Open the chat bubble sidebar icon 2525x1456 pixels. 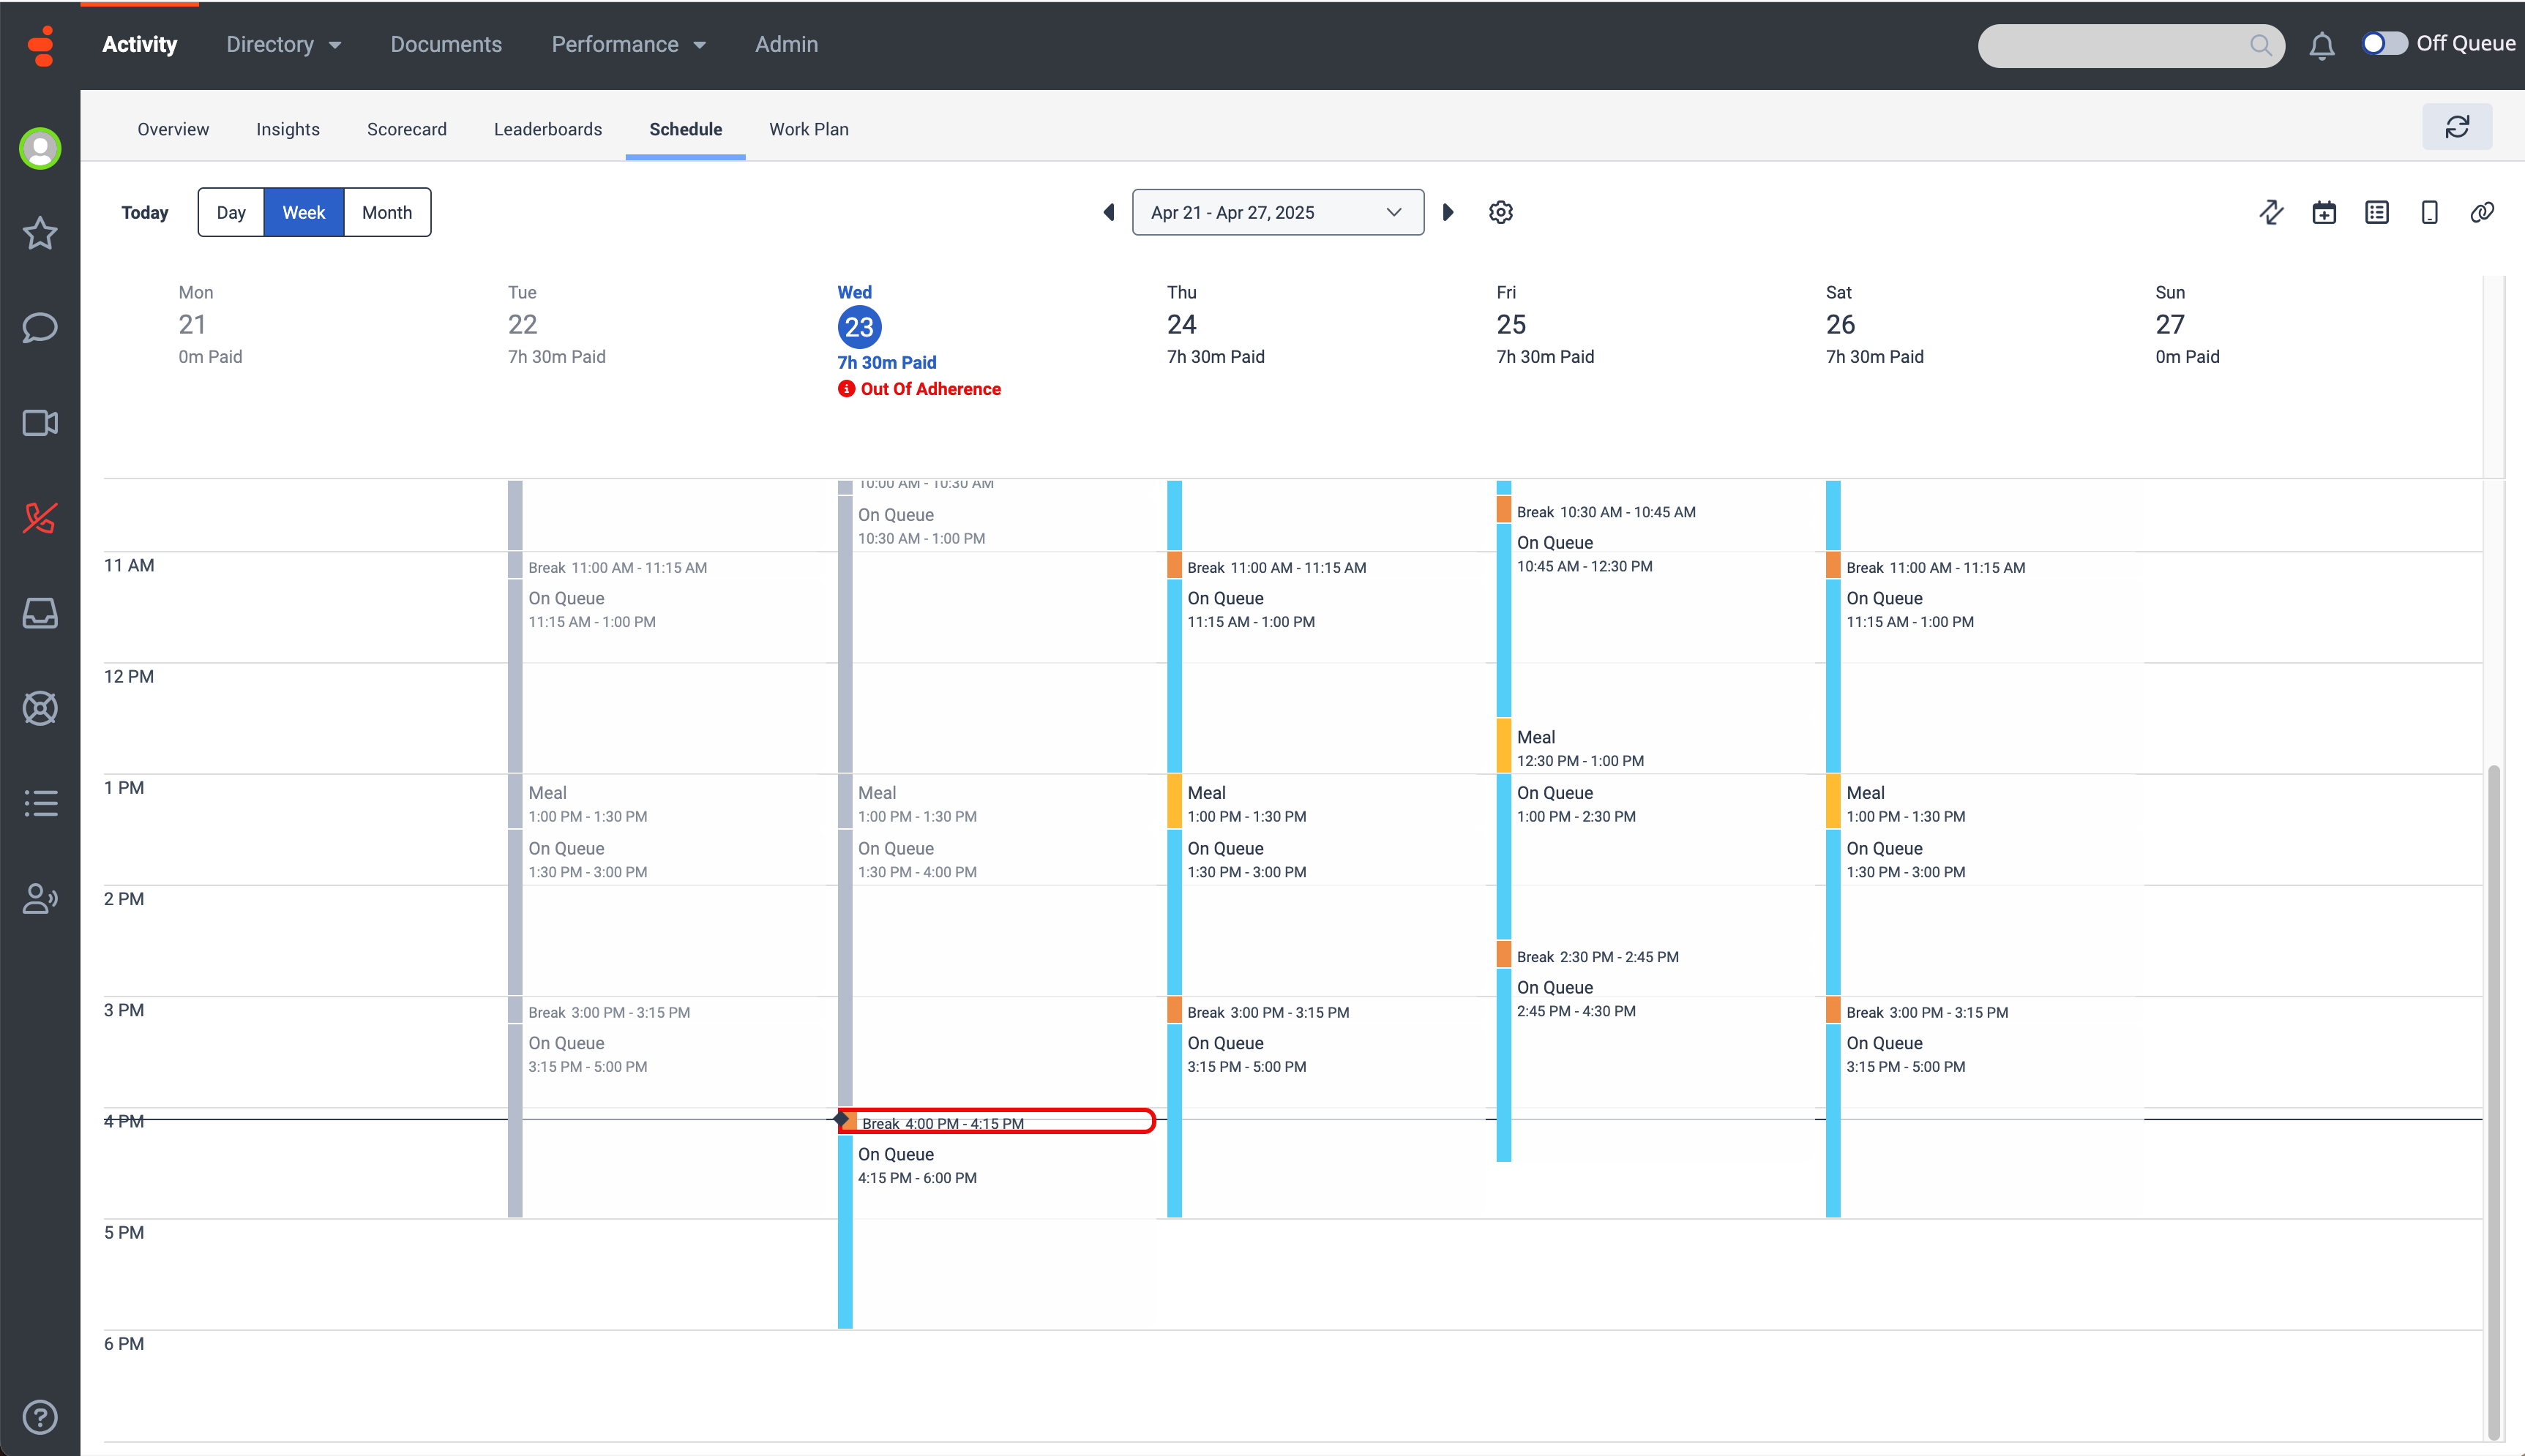point(40,328)
